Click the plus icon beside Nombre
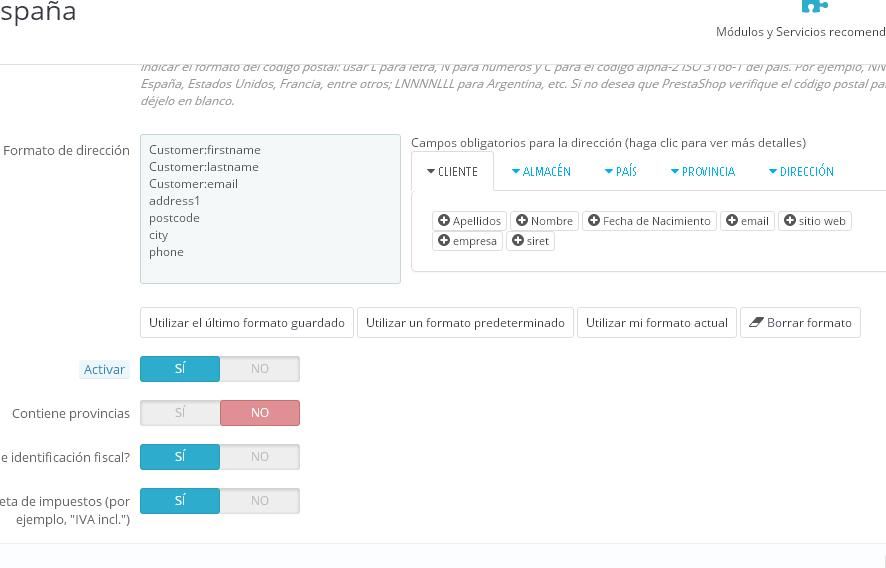Screen dimensions: 886x568 coord(522,220)
